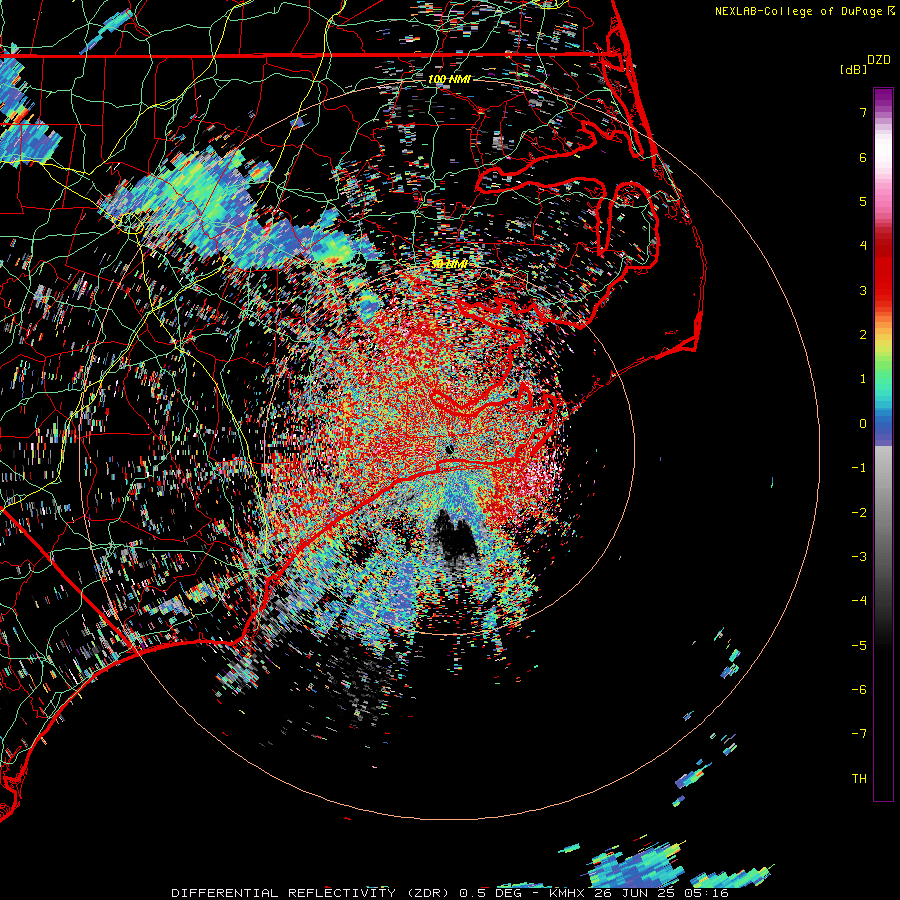Click the 6 dB scale label
This screenshot has height=900, width=900.
(863, 157)
